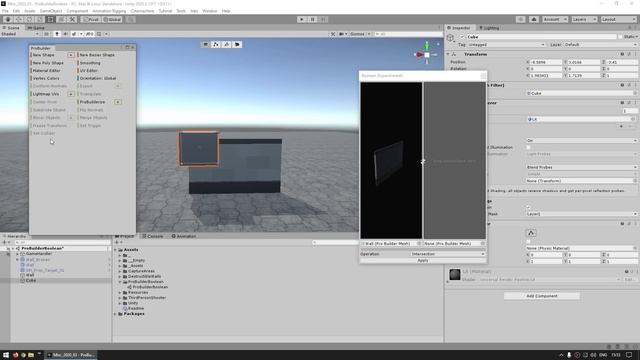Viewport: 640px width, 360px height.
Task: Open the Gizmos dropdown
Action: (x=360, y=34)
